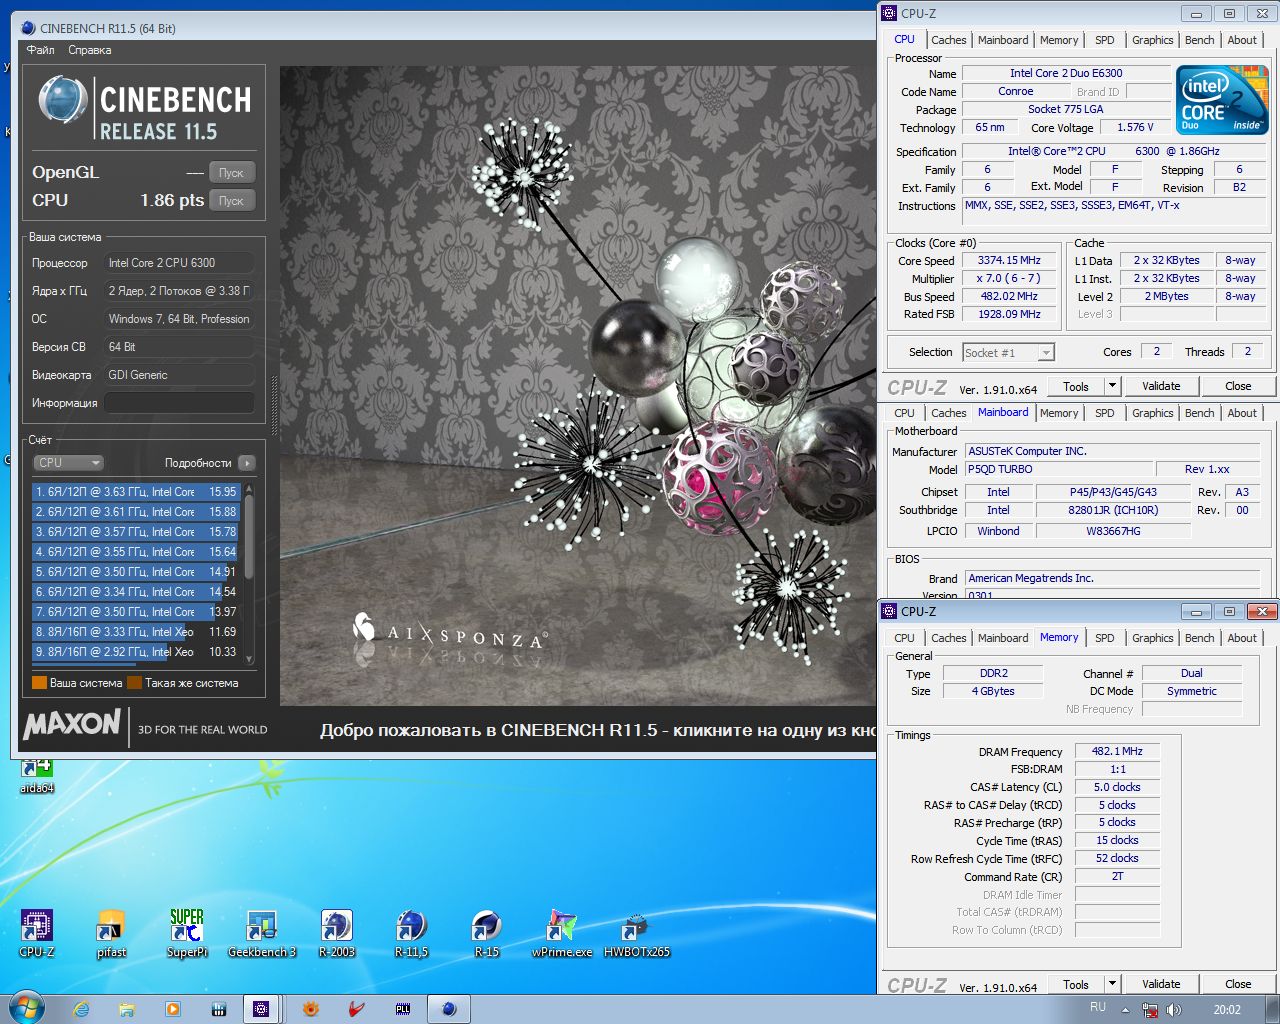Open the CPU score-type dropdown in Cinebench
Image resolution: width=1280 pixels, height=1024 pixels.
tap(68, 463)
